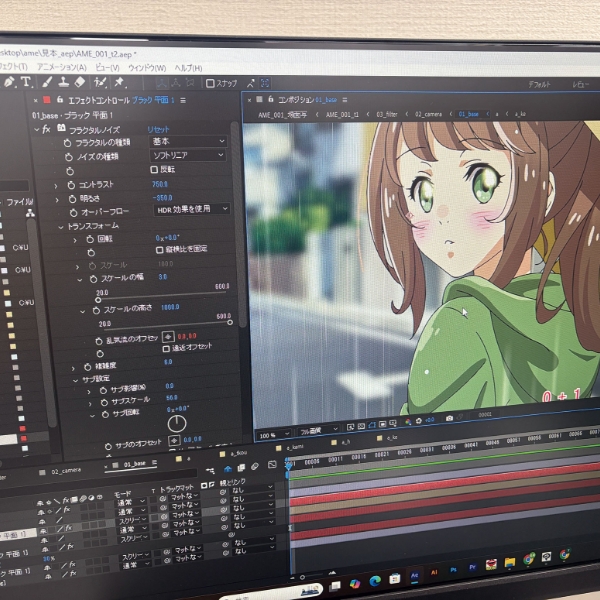The image size is (600, 600).
Task: Toggle the 遠近オフセット checkbox
Action: tap(166, 349)
